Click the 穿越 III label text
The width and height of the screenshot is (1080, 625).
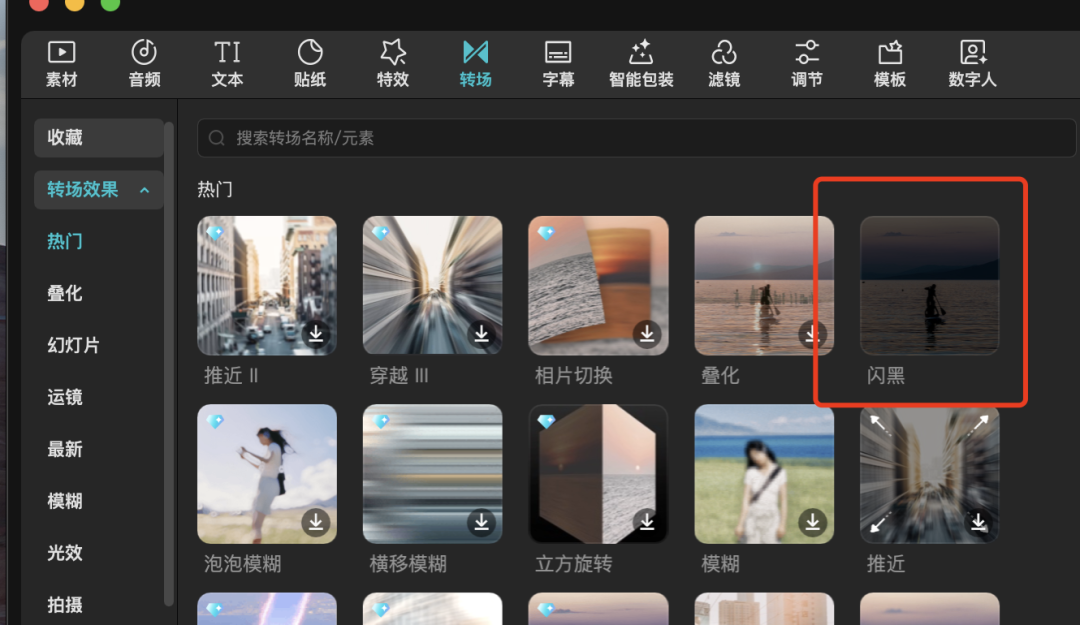pos(399,376)
